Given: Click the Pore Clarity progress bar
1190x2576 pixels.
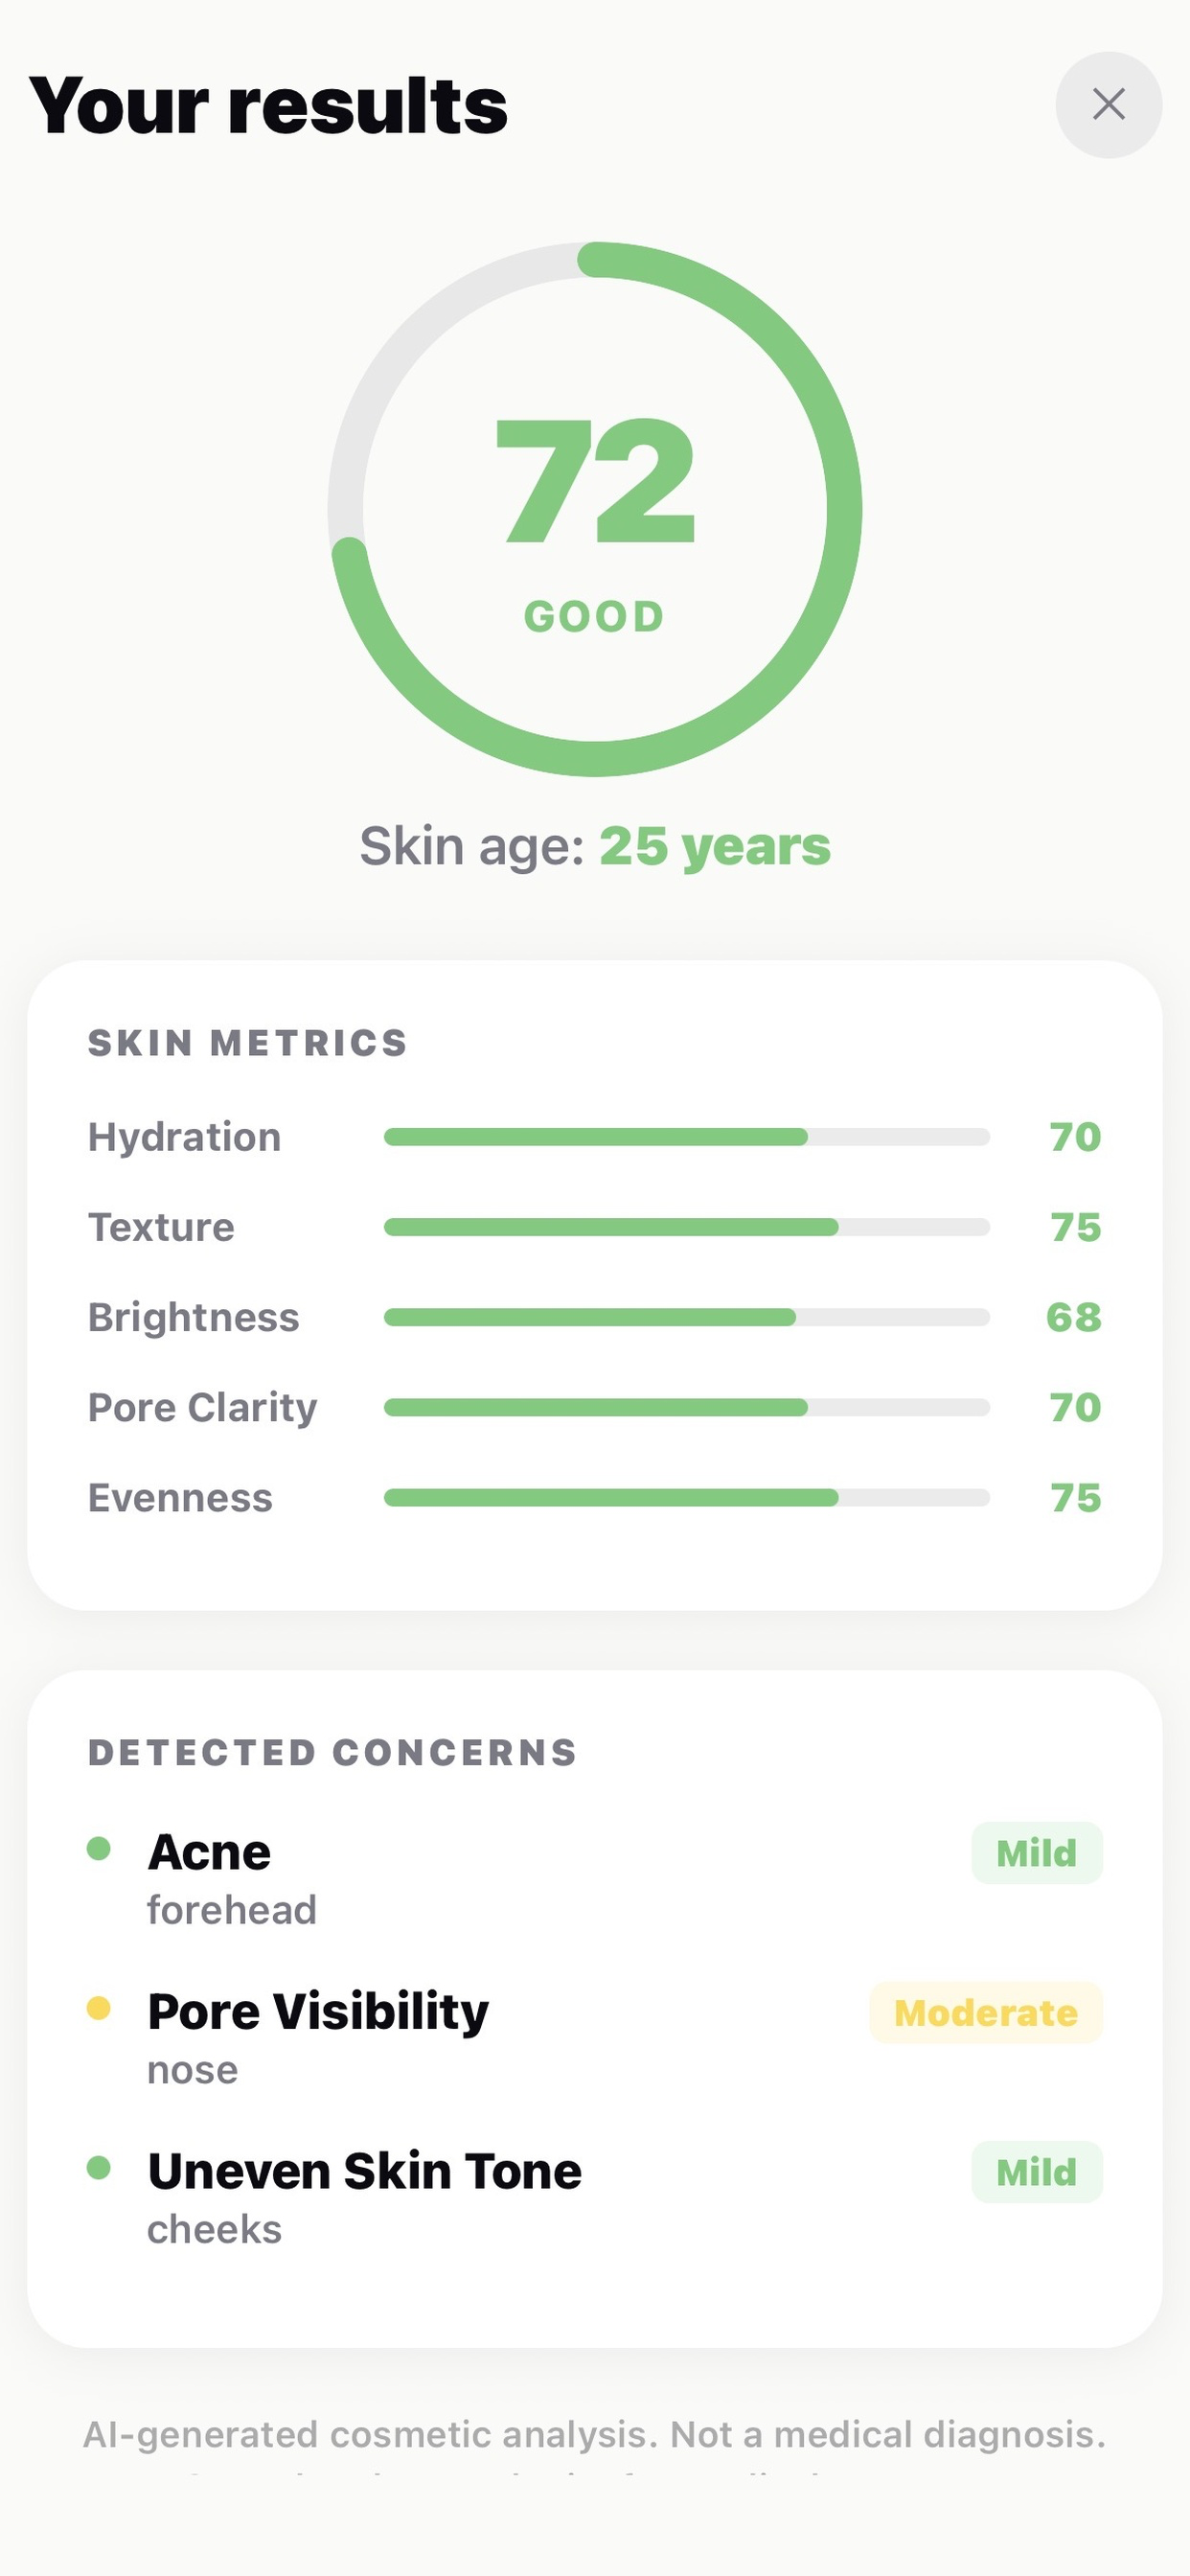Looking at the screenshot, I should click(687, 1407).
